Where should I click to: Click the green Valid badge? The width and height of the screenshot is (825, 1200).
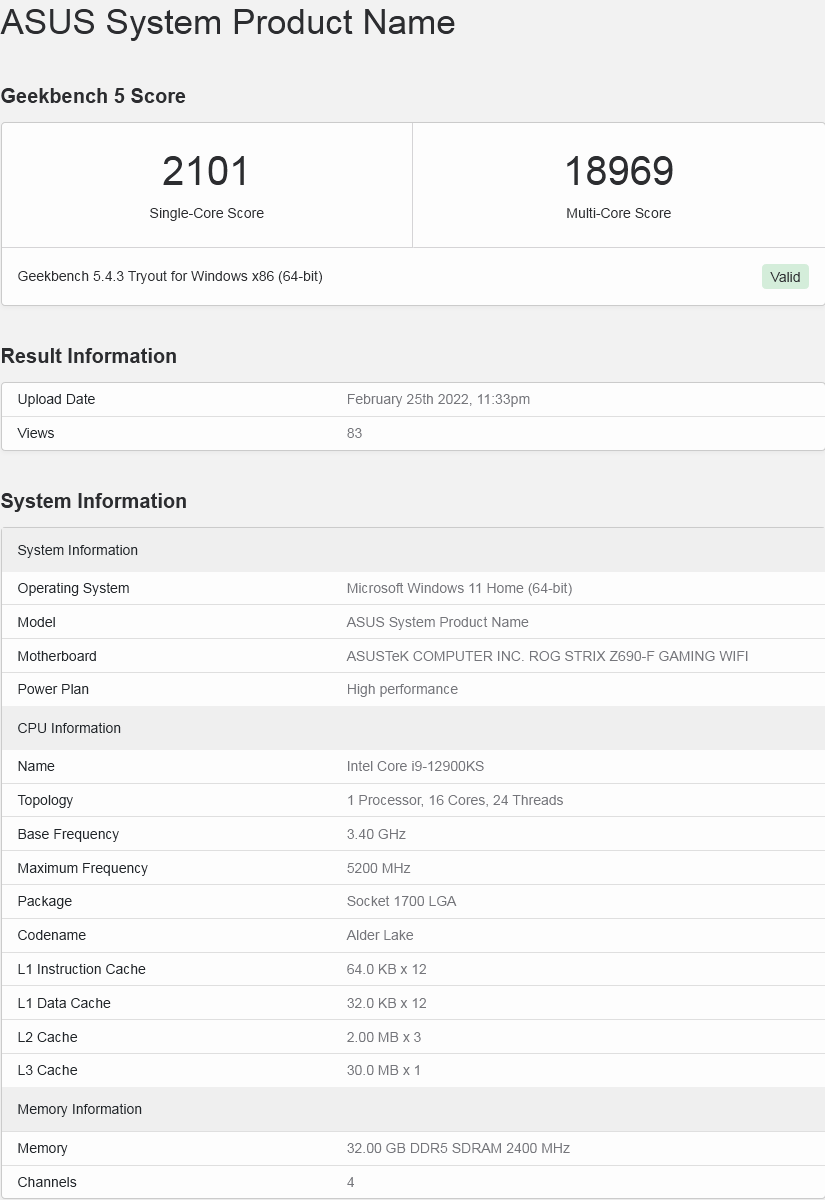click(785, 277)
